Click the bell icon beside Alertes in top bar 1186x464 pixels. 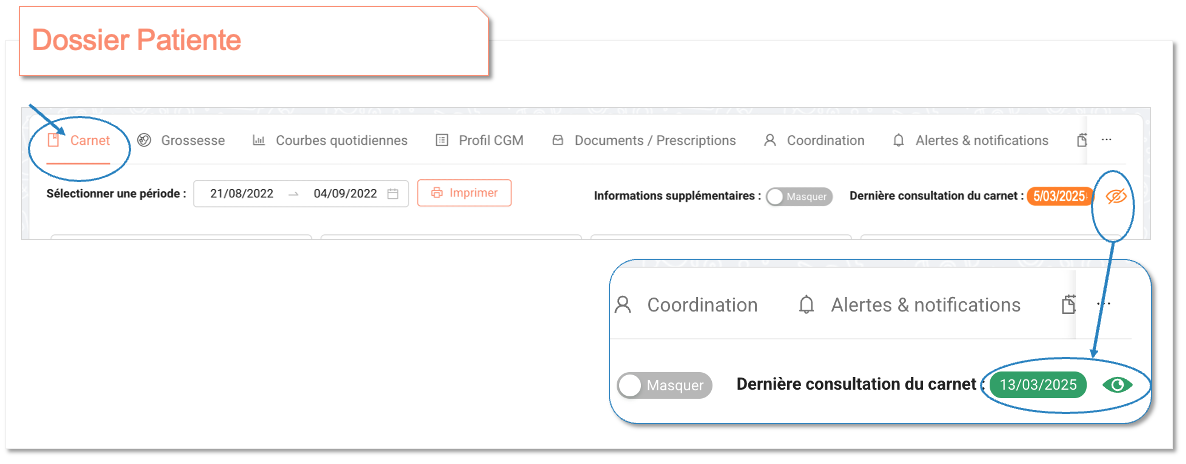pos(899,140)
